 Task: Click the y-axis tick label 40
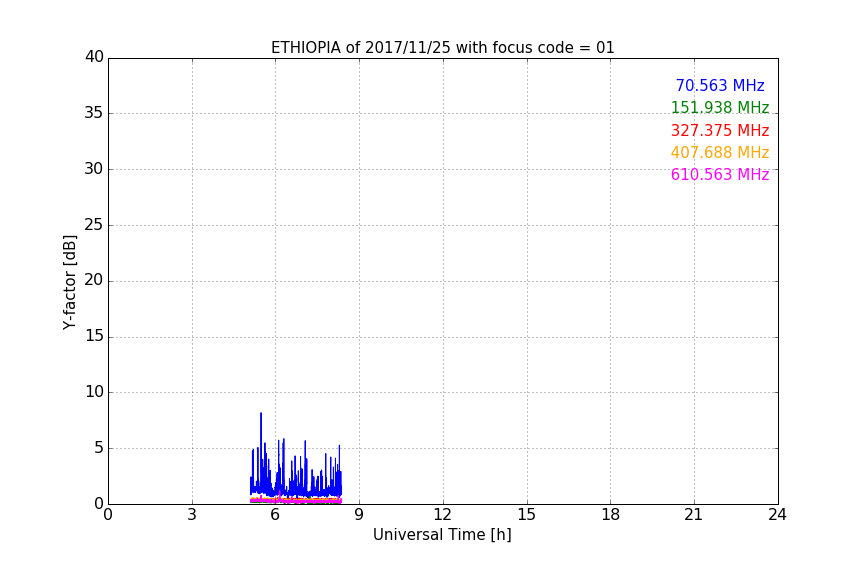pos(94,57)
